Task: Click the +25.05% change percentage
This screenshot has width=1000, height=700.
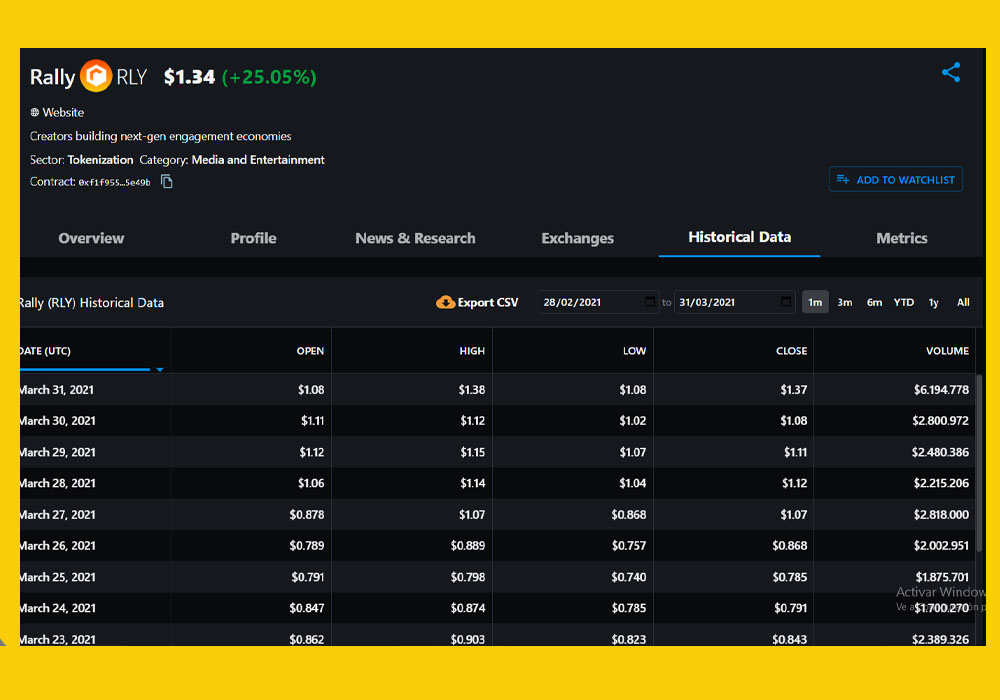Action: pyautogui.click(x=269, y=77)
